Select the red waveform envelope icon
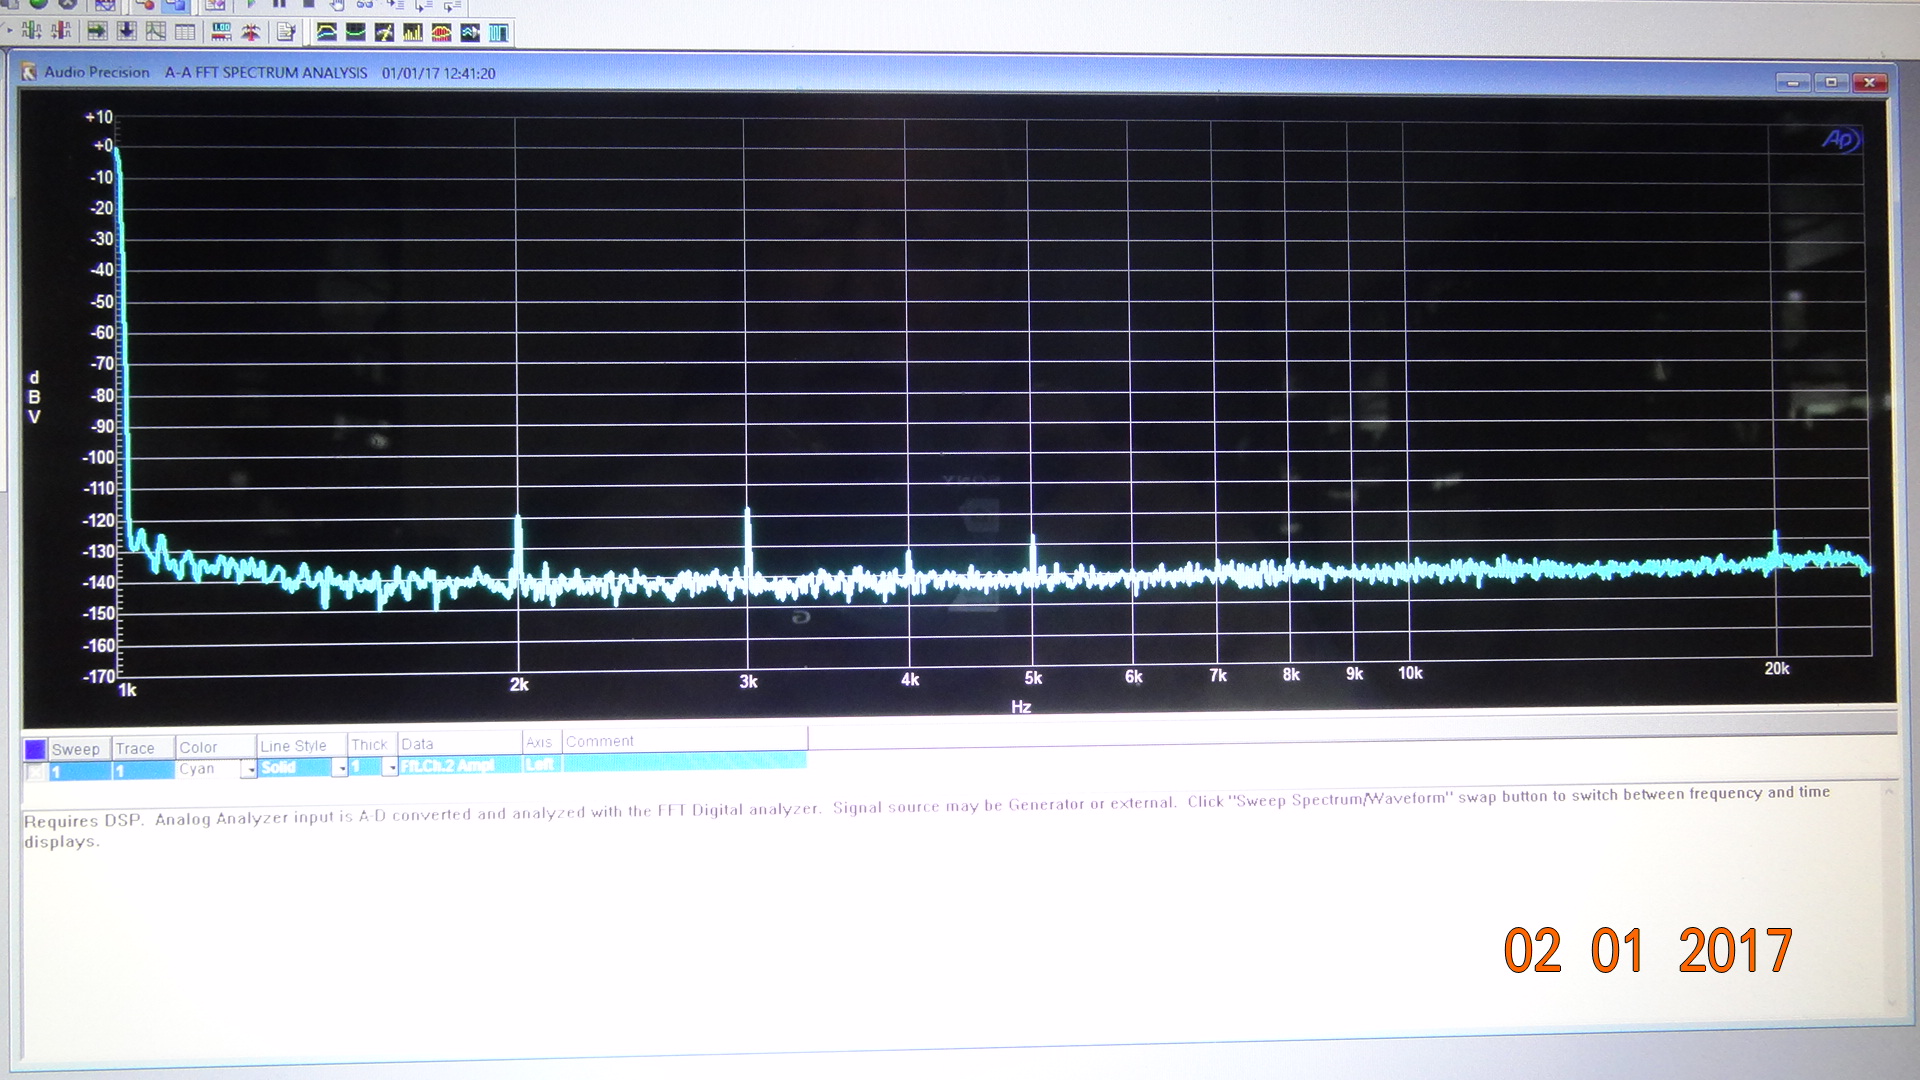The height and width of the screenshot is (1080, 1920). click(441, 32)
